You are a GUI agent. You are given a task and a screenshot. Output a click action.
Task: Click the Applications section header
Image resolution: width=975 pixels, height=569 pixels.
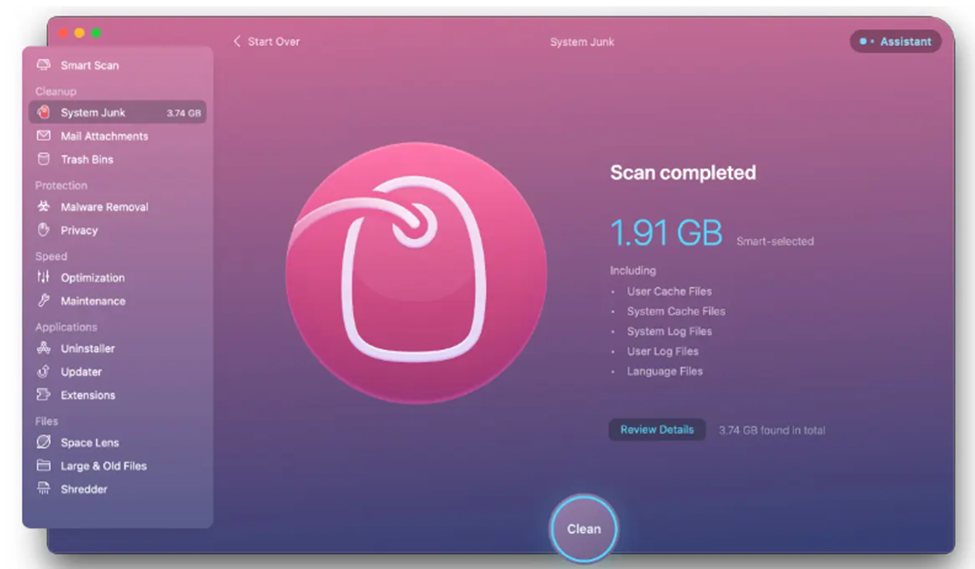[x=66, y=327]
